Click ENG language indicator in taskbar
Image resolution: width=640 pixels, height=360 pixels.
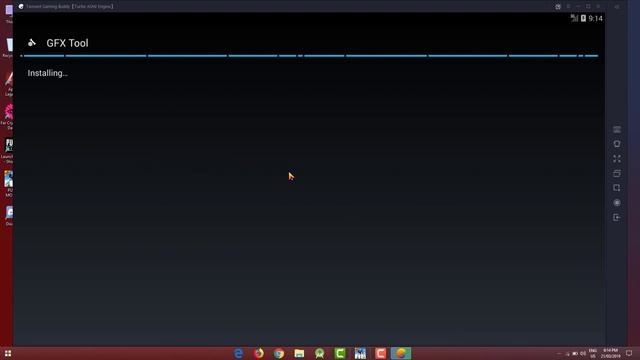pos(593,353)
